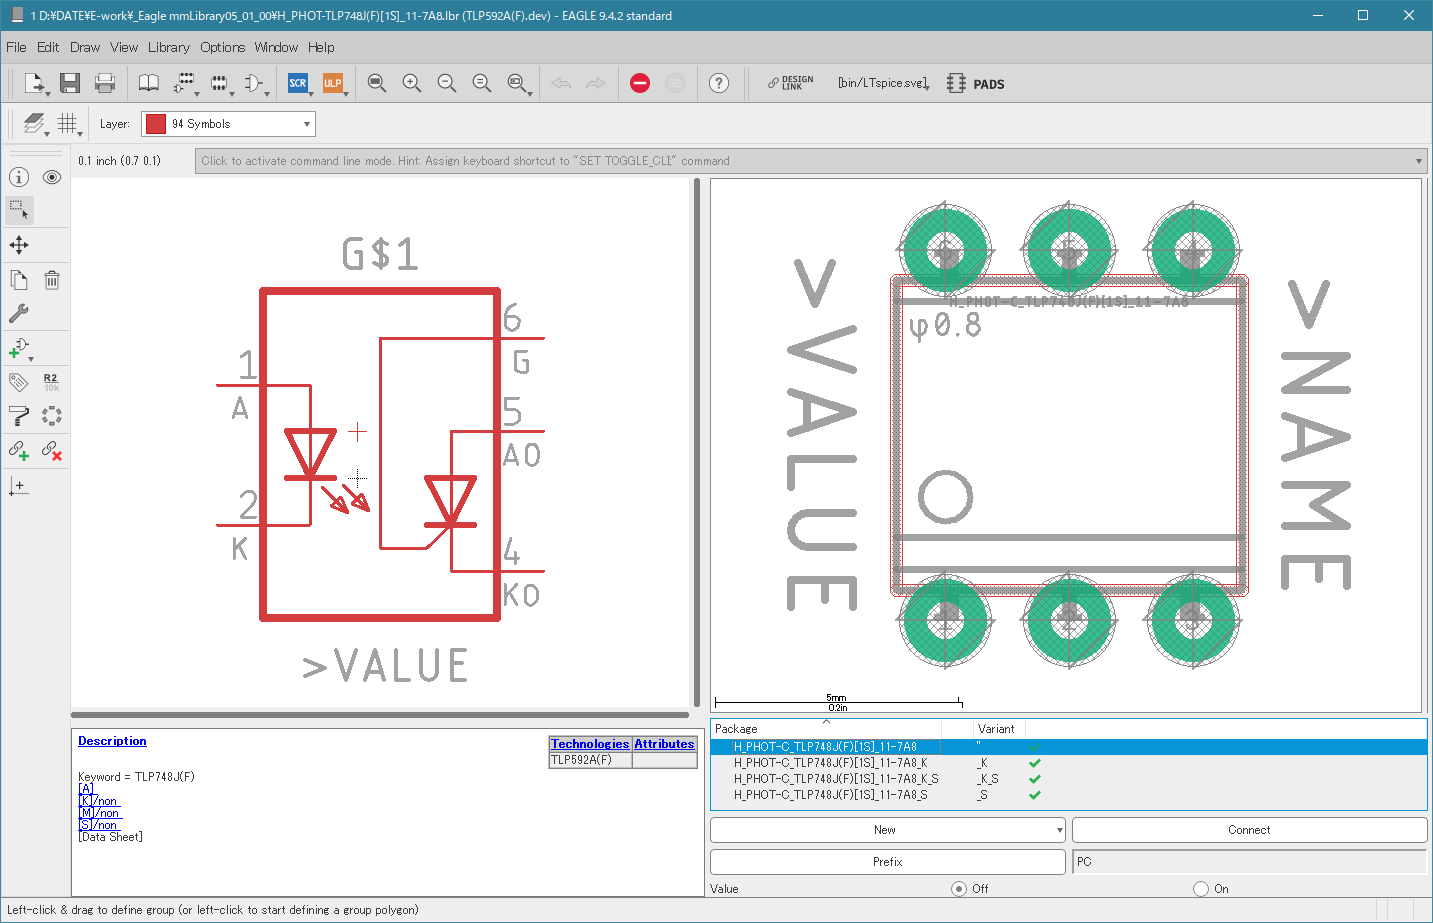Image resolution: width=1433 pixels, height=923 pixels.
Task: Open the Layer 94 Symbols dropdown
Action: (228, 123)
